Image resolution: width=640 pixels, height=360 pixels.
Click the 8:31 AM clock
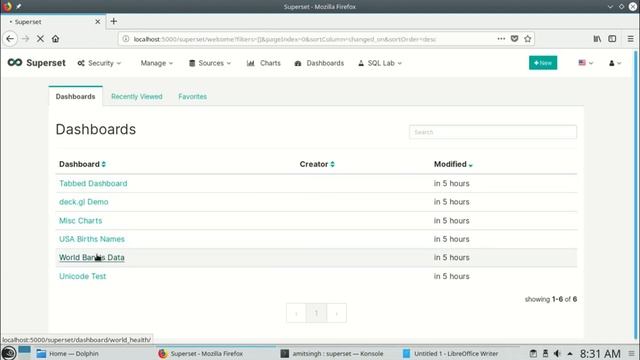click(x=600, y=353)
